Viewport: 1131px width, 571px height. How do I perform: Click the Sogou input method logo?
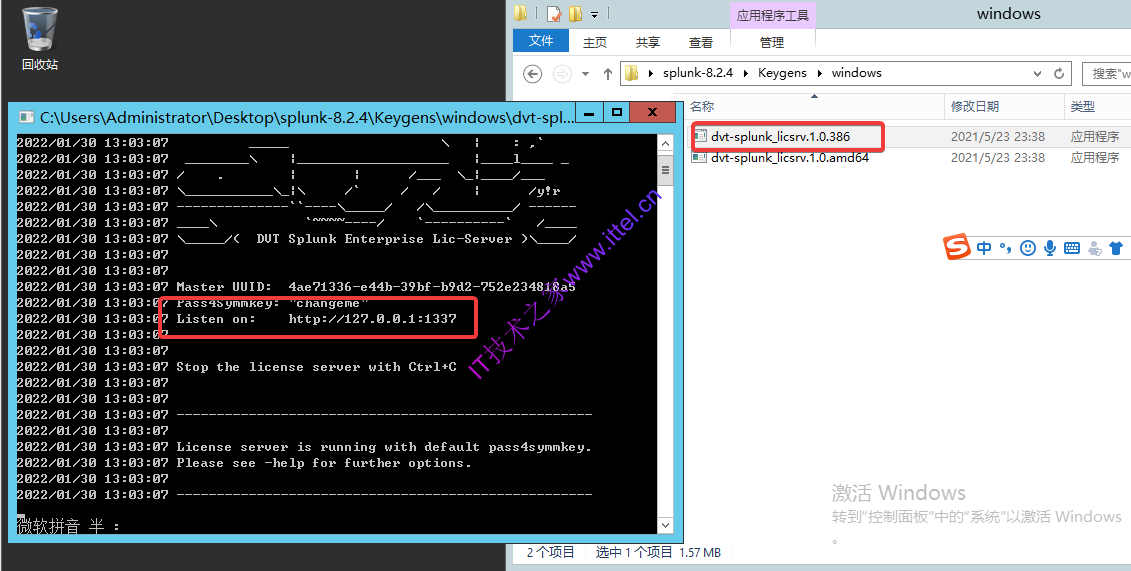click(x=958, y=248)
